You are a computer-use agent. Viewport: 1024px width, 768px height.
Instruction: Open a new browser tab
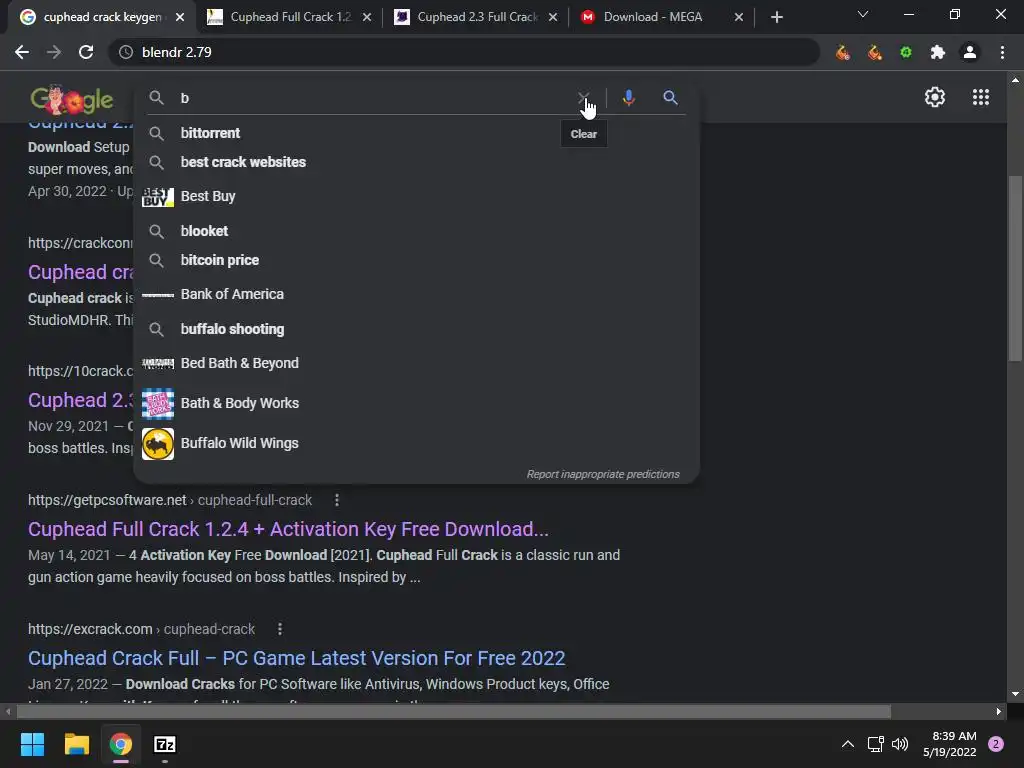click(x=776, y=17)
